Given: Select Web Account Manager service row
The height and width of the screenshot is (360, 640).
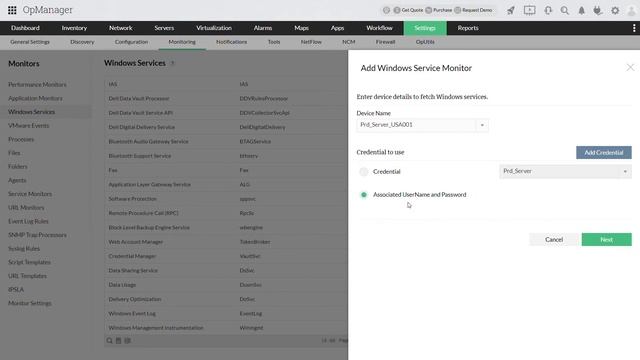Looking at the screenshot, I should (x=226, y=242).
